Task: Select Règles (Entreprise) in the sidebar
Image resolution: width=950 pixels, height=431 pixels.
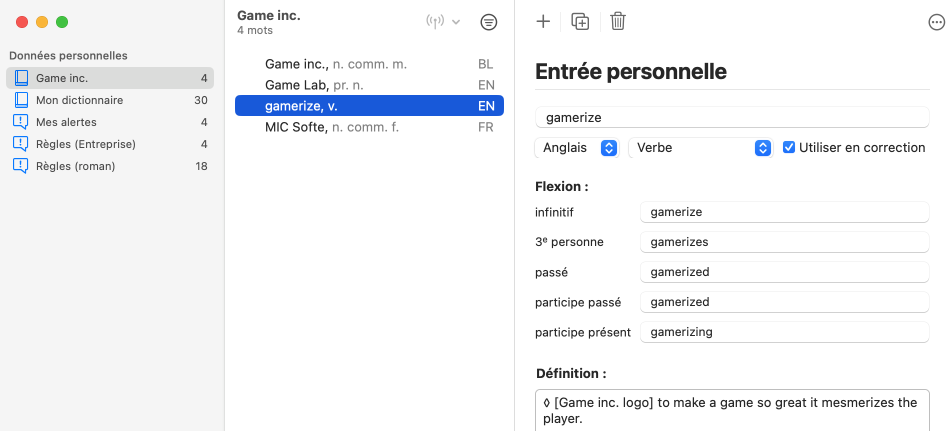Action: (85, 144)
